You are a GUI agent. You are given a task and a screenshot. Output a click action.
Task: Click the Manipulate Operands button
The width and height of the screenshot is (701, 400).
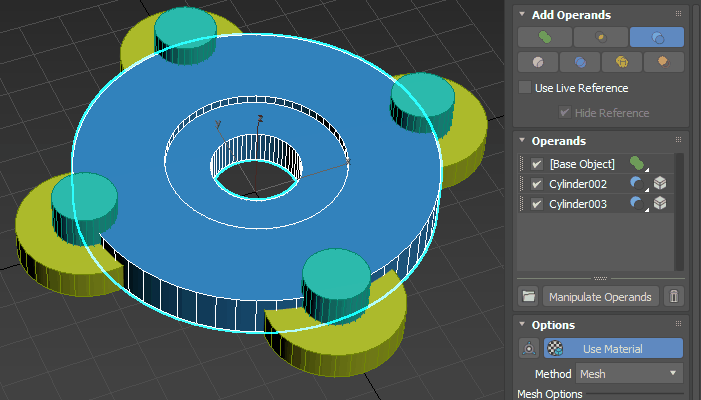tap(600, 296)
